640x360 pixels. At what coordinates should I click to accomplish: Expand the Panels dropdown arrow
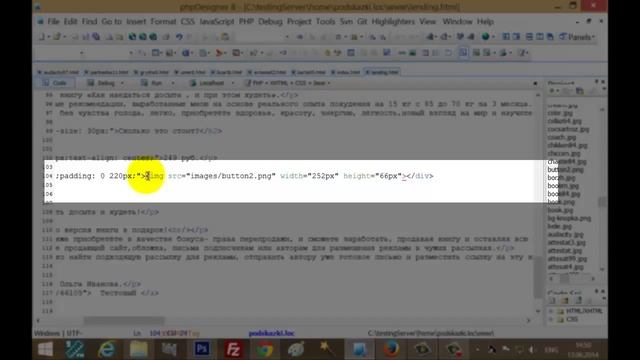[x=593, y=37]
